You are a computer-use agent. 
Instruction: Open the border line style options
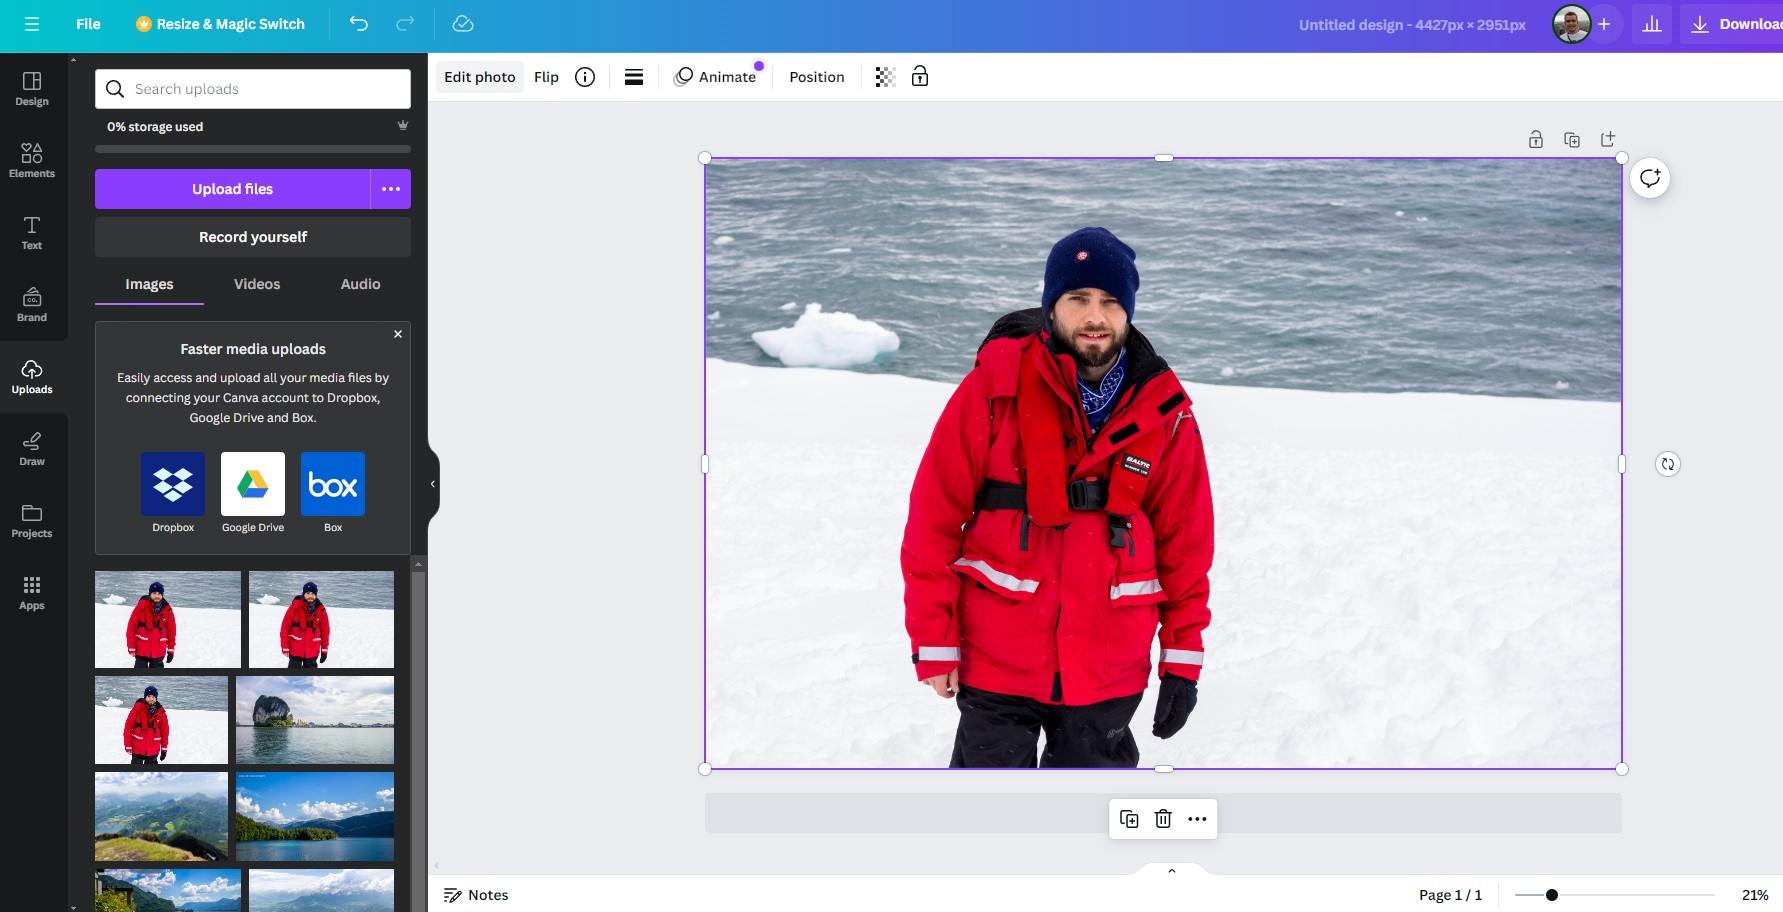[634, 77]
